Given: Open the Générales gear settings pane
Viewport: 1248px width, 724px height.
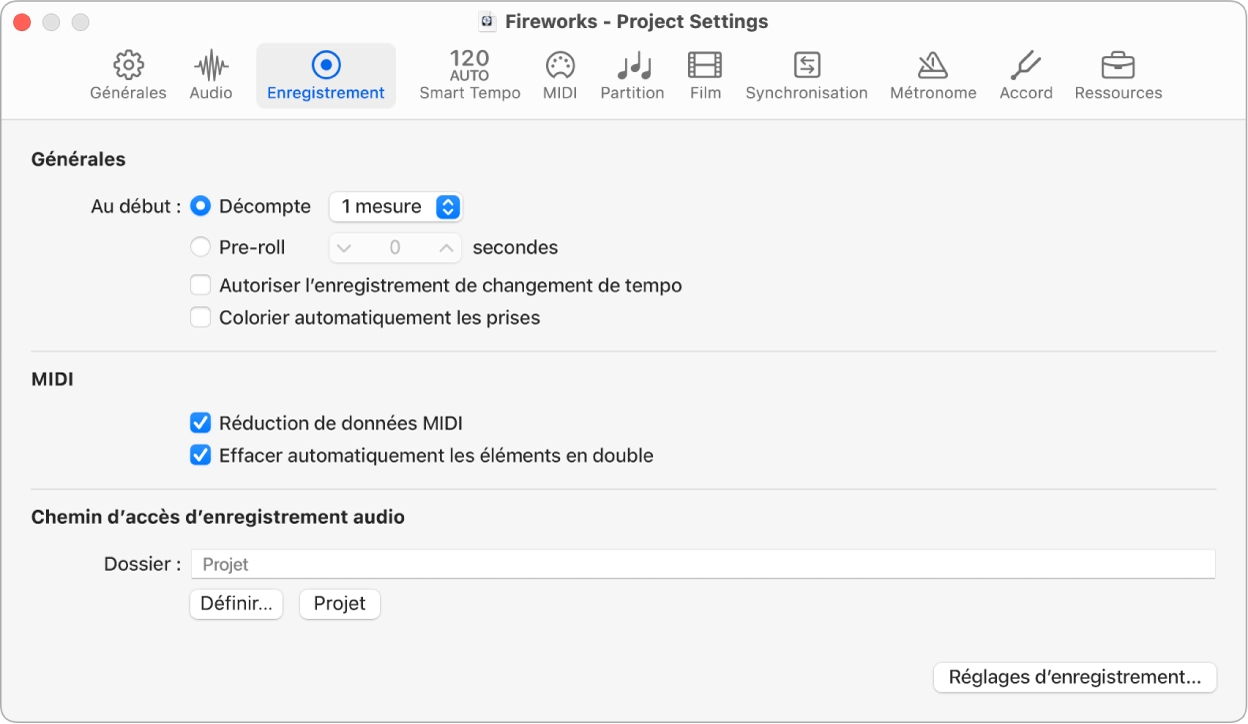Looking at the screenshot, I should point(128,76).
